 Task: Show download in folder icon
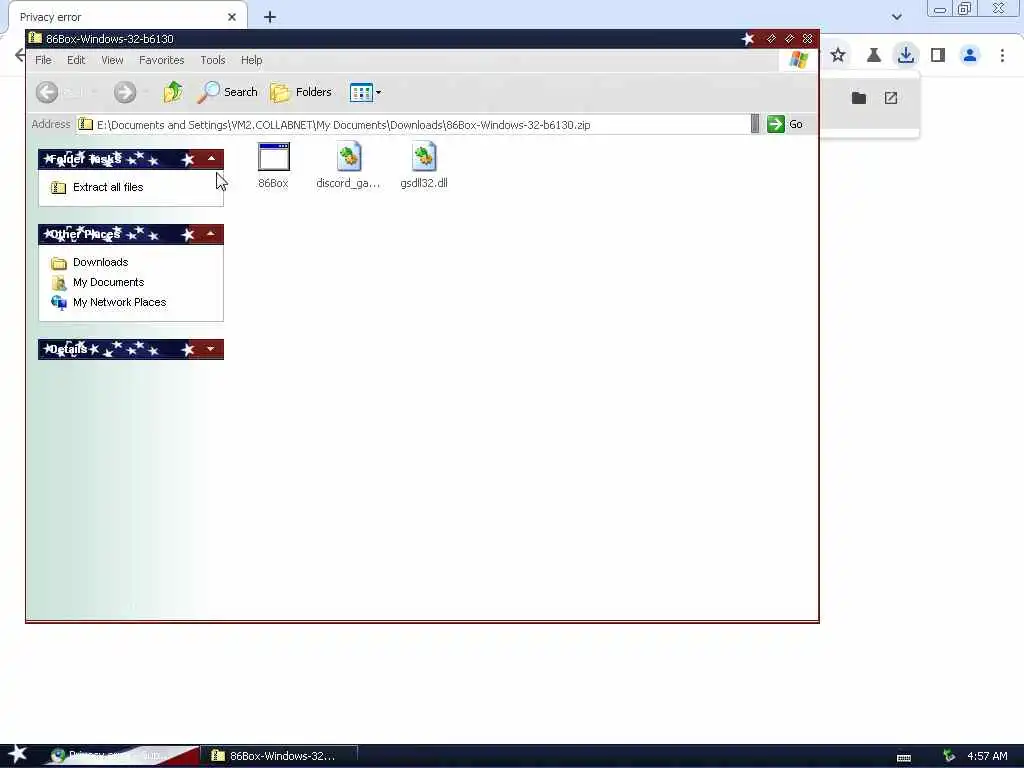tap(859, 98)
